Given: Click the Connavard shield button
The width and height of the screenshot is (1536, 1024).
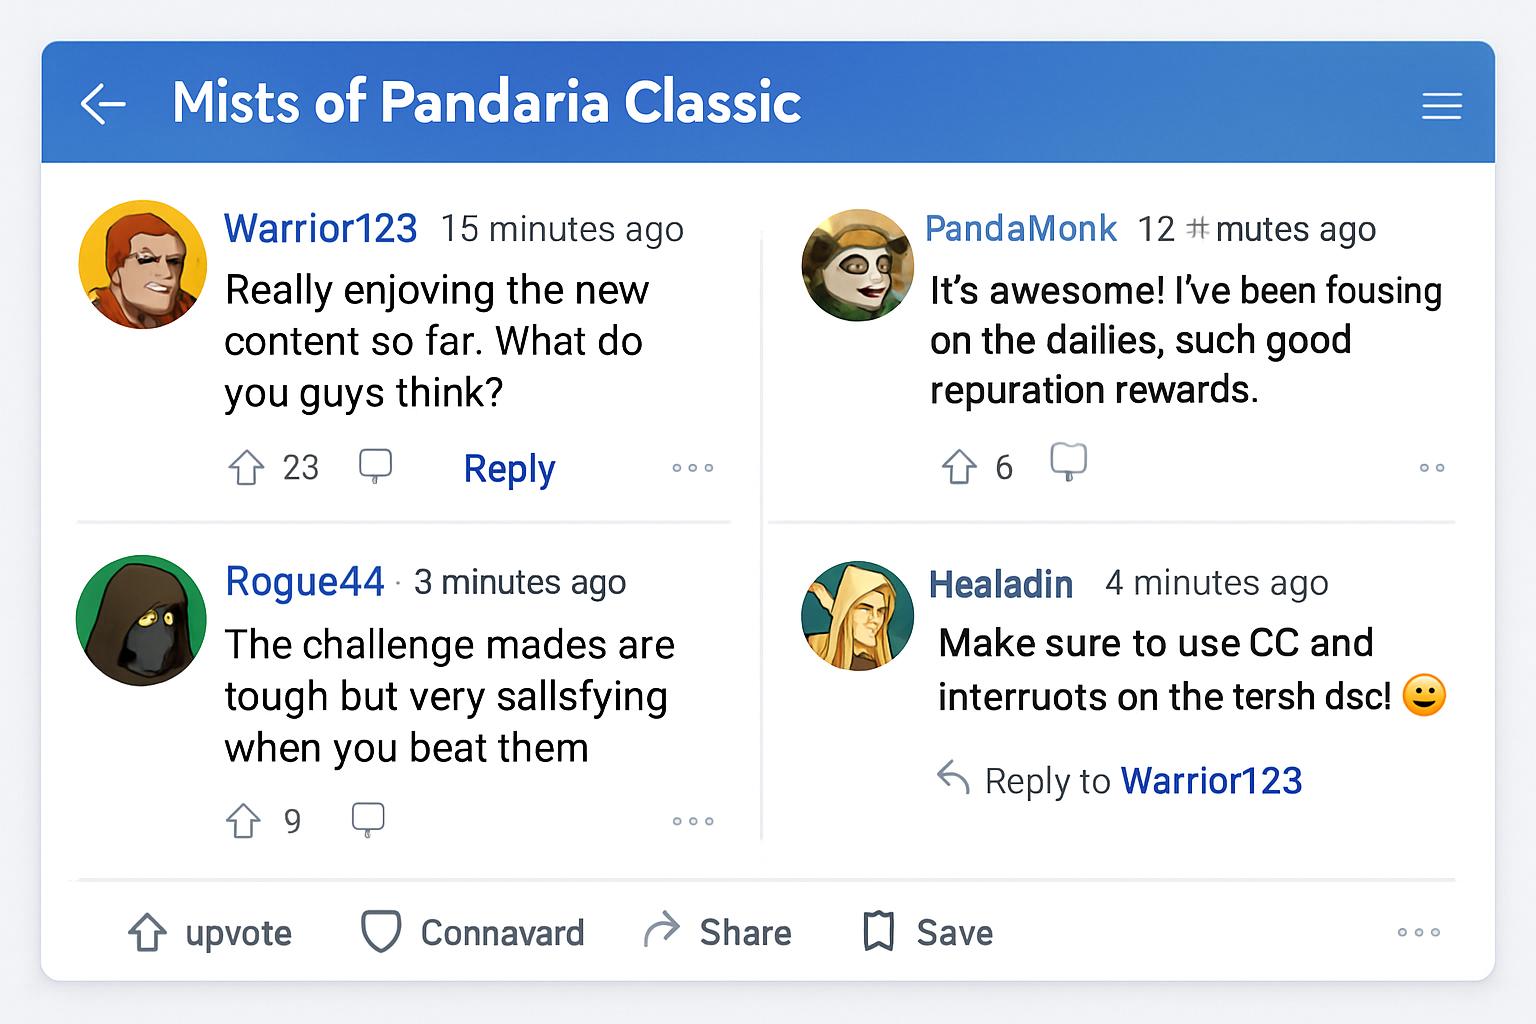Looking at the screenshot, I should tap(472, 932).
